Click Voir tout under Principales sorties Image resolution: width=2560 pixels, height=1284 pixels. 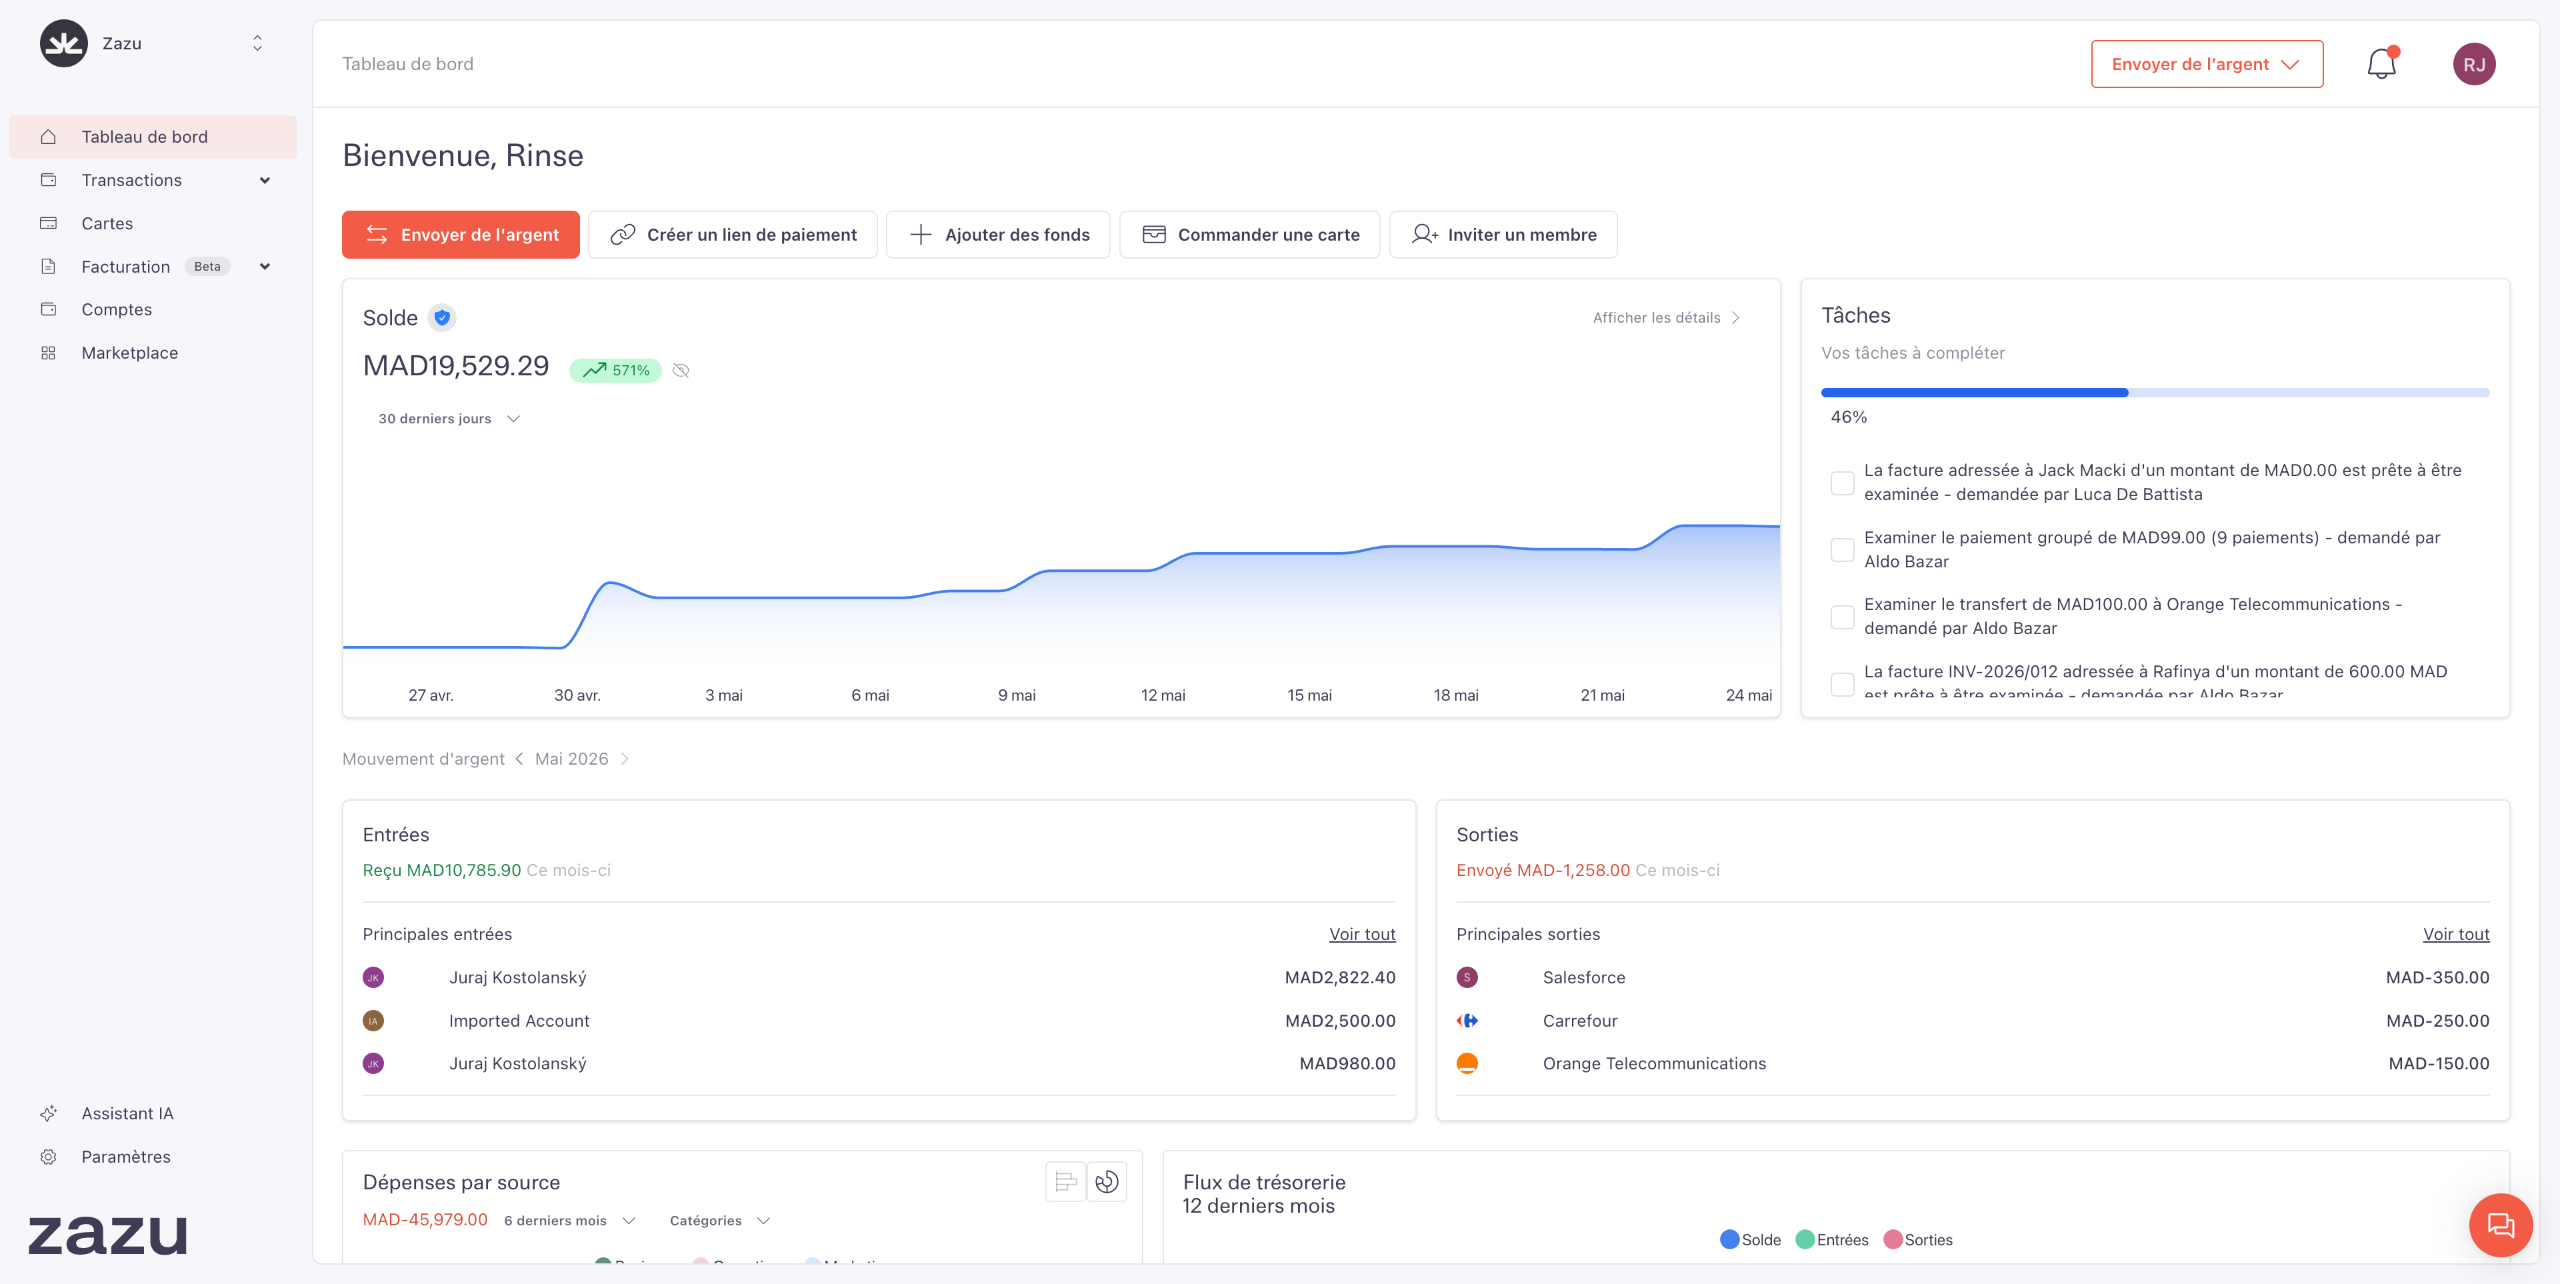2456,934
